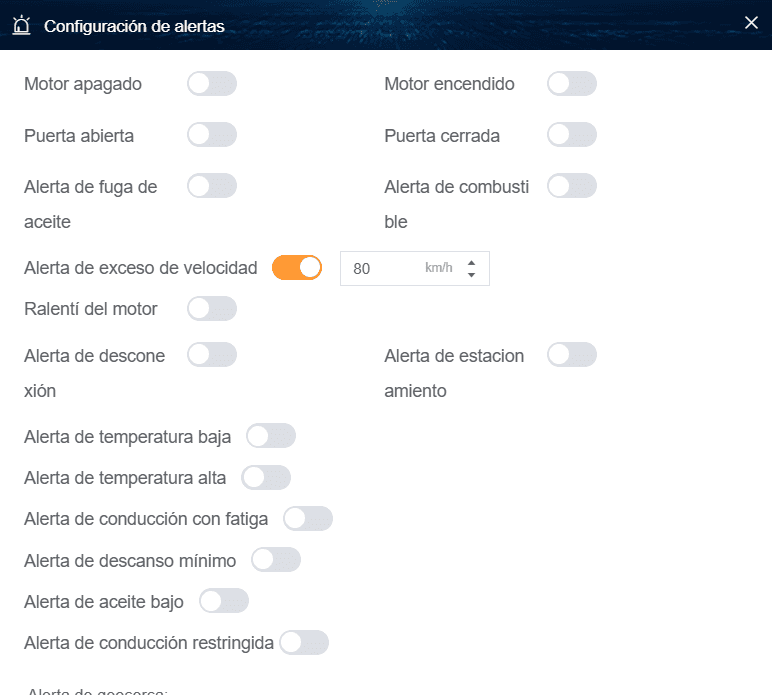Turn on Alerta de estacionamiento
This screenshot has height=695, width=772.
[x=572, y=355]
